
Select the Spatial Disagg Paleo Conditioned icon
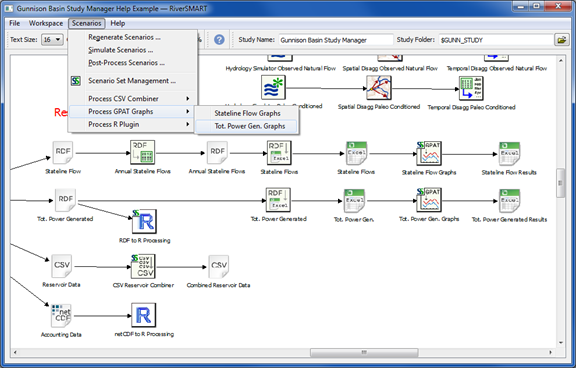379,88
